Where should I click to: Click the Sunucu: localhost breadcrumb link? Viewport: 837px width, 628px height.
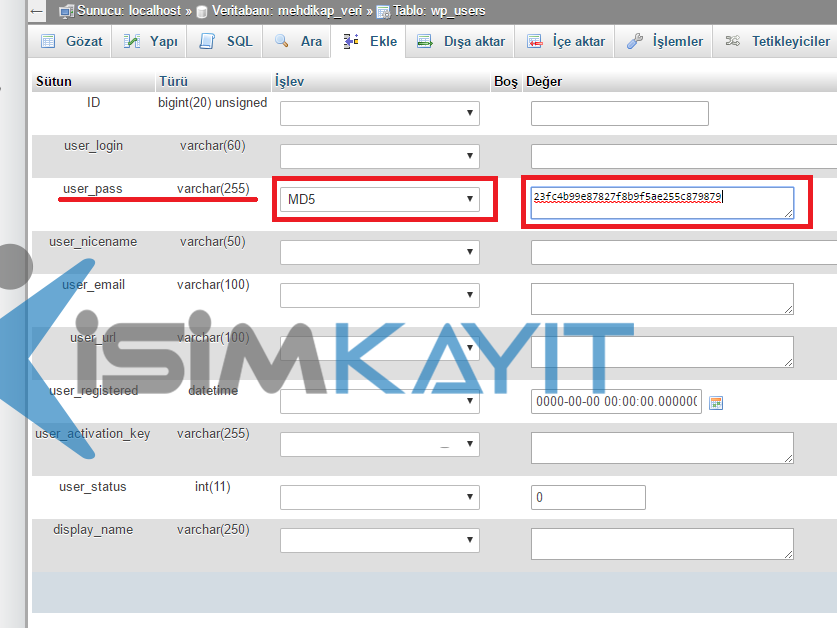coord(129,11)
